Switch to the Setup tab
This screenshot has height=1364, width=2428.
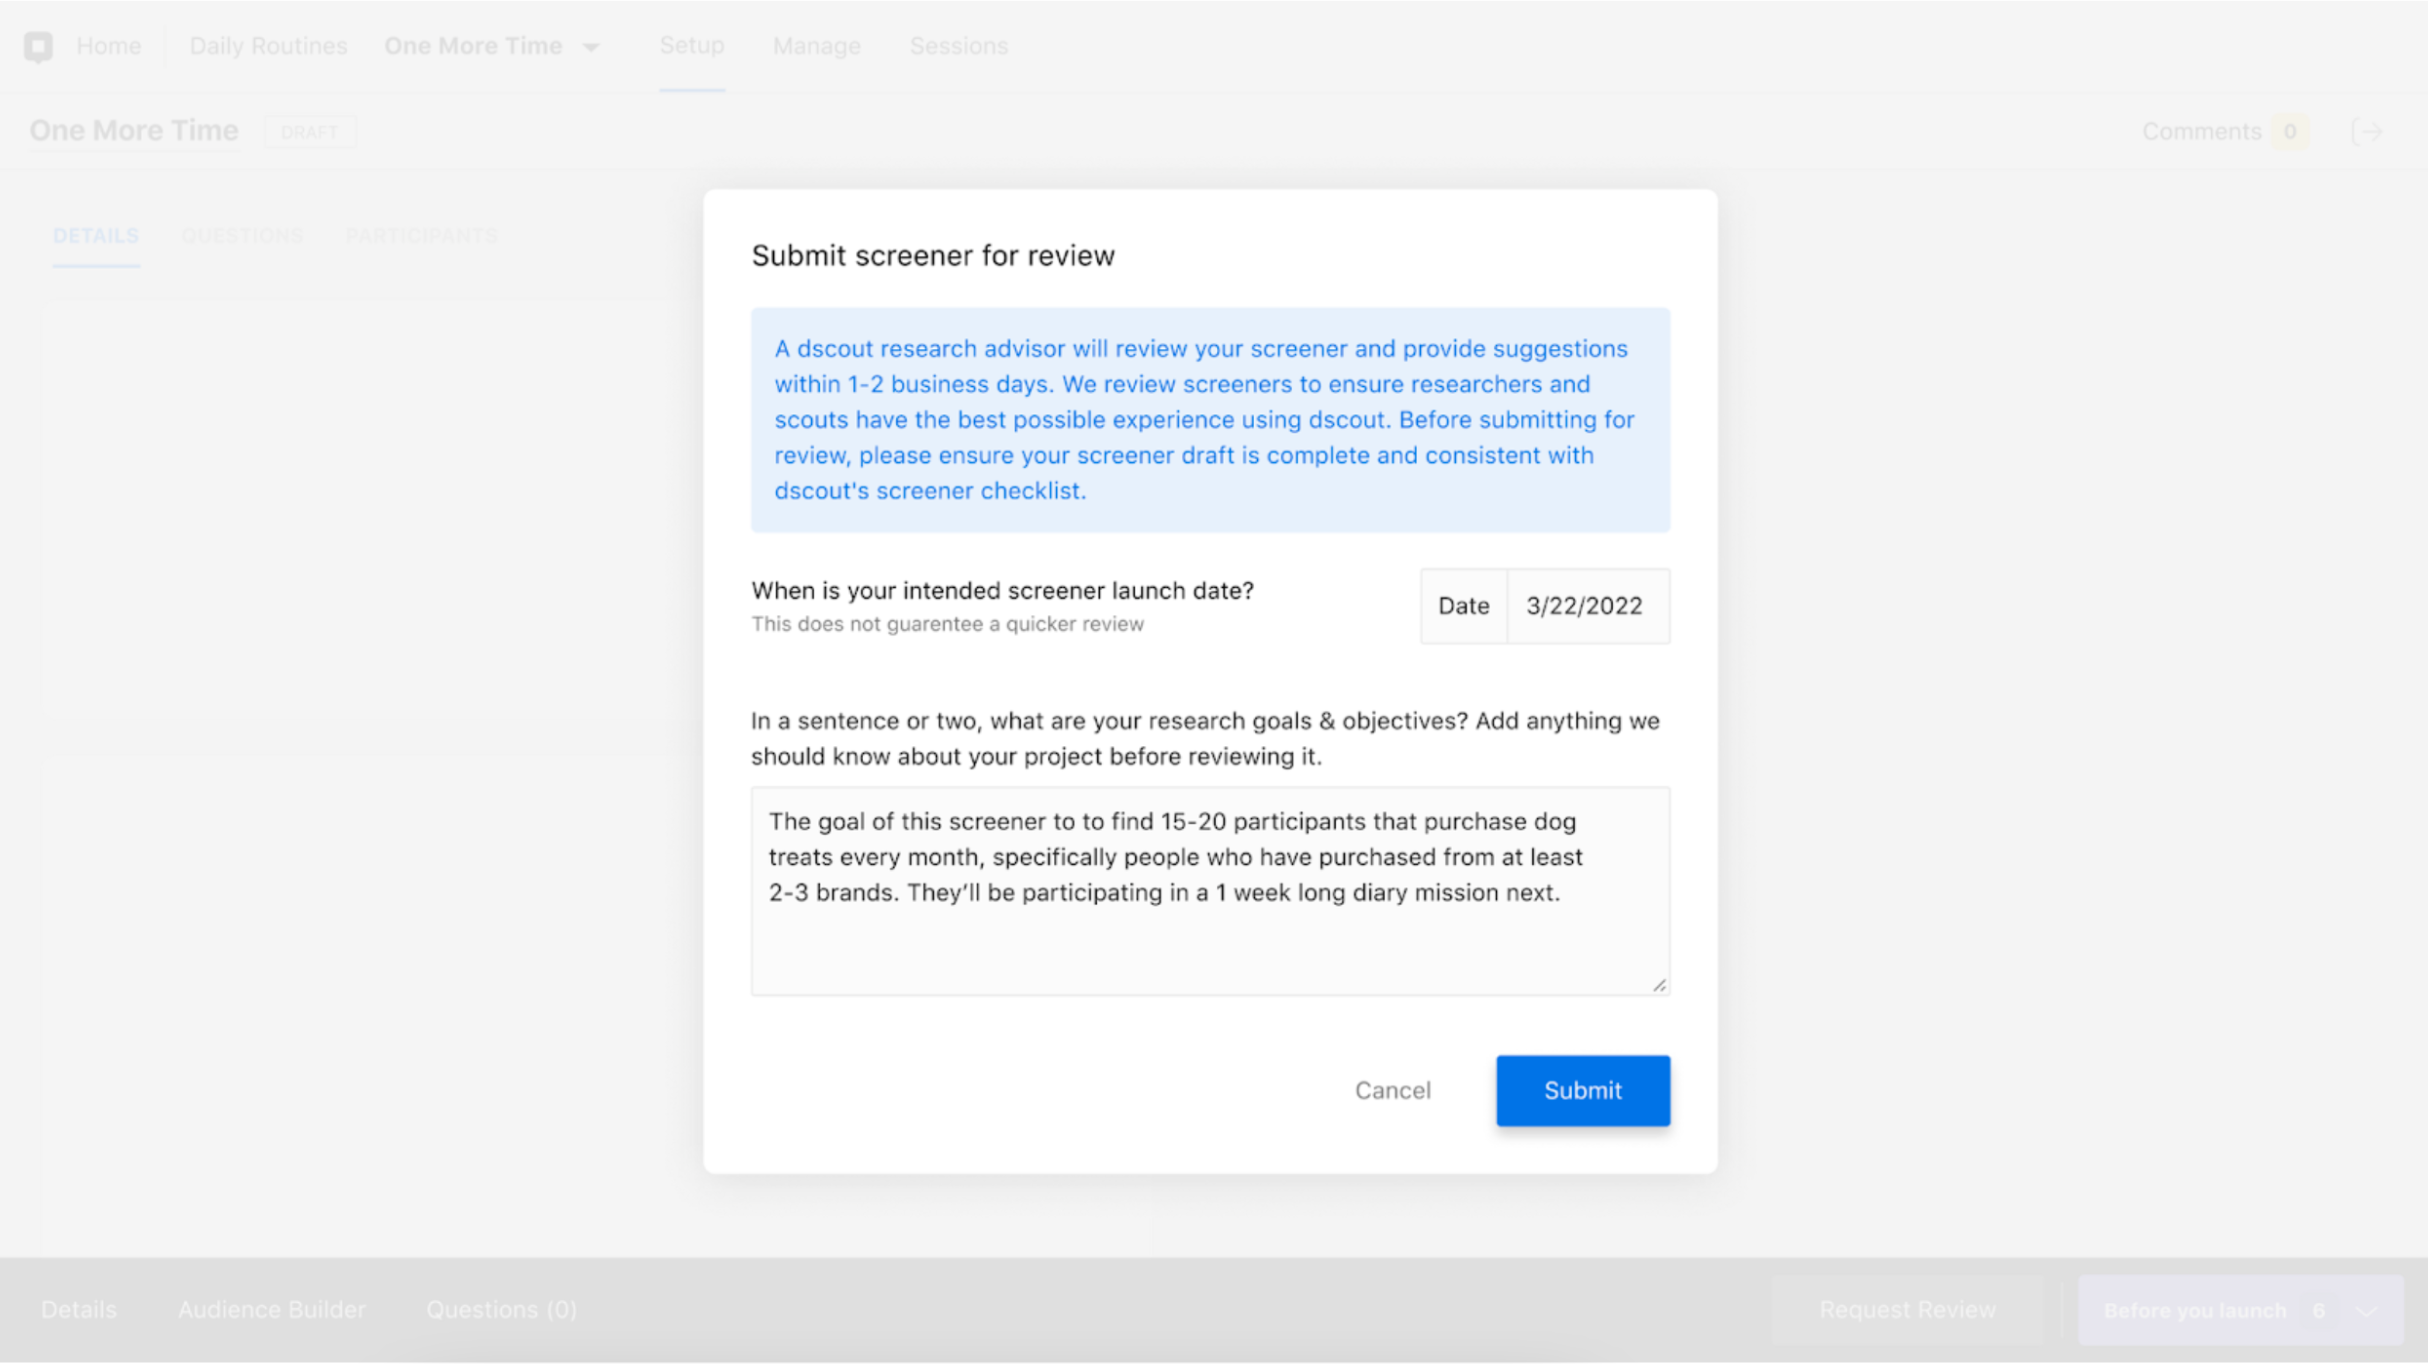pyautogui.click(x=692, y=46)
